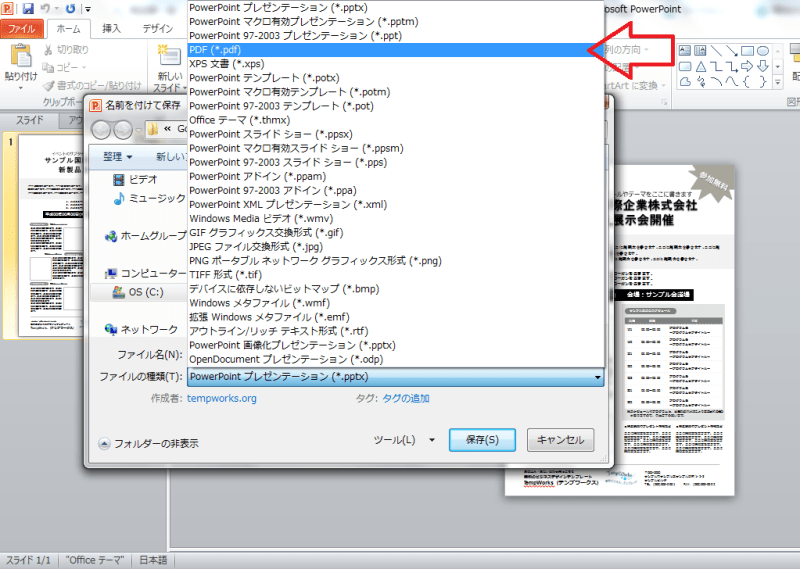Open the ファイル tab
The height and width of the screenshot is (569, 800).
tap(21, 29)
